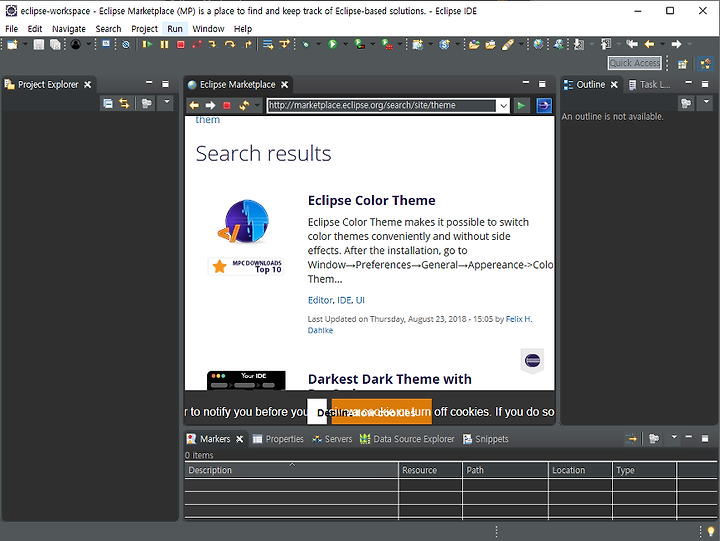Open the Window menu
Image resolution: width=720 pixels, height=541 pixels.
tap(208, 29)
